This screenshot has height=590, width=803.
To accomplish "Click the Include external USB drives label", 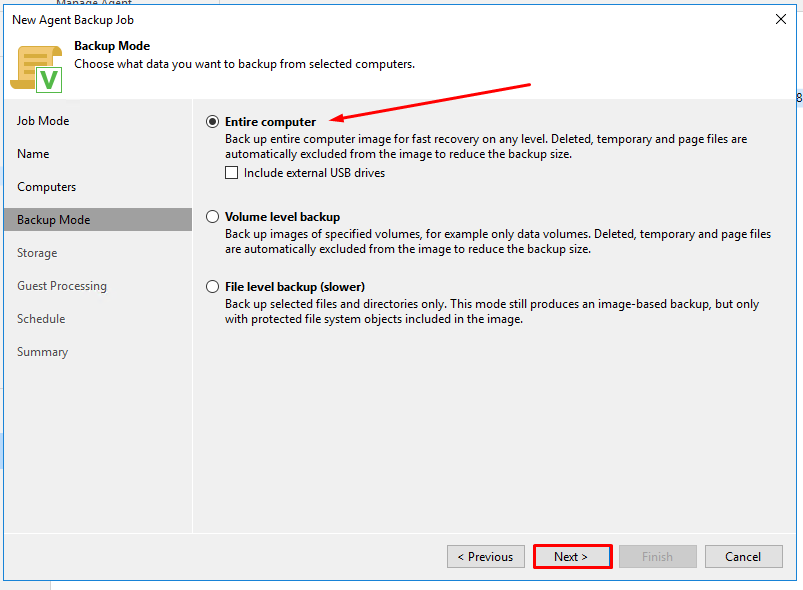I will pos(314,173).
